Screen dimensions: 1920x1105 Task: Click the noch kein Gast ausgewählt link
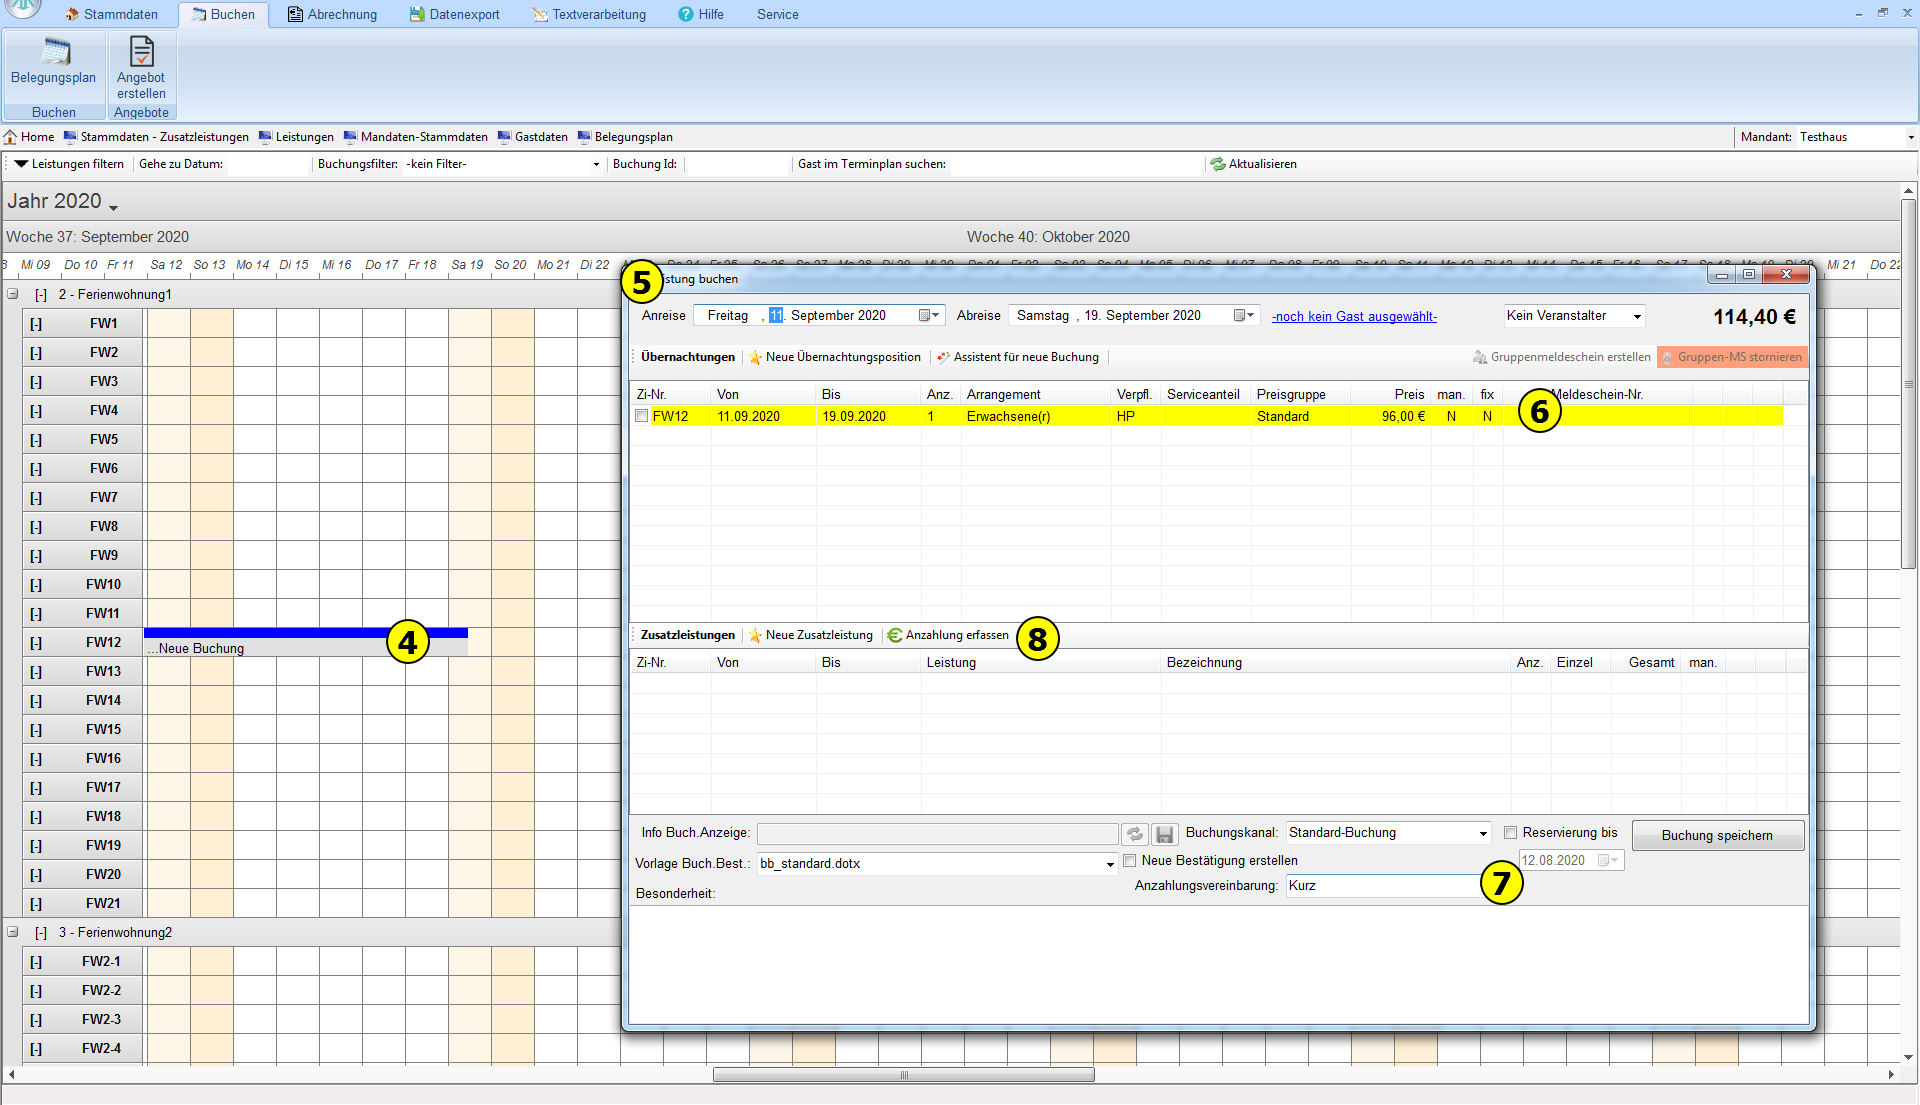point(1354,316)
